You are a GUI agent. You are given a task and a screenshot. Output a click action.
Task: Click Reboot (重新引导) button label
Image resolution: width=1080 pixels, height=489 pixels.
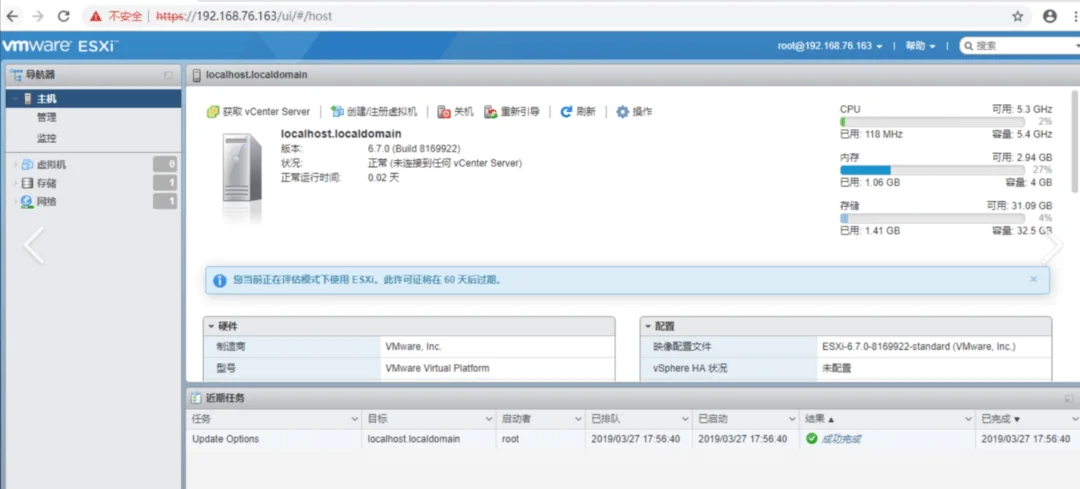coord(520,112)
